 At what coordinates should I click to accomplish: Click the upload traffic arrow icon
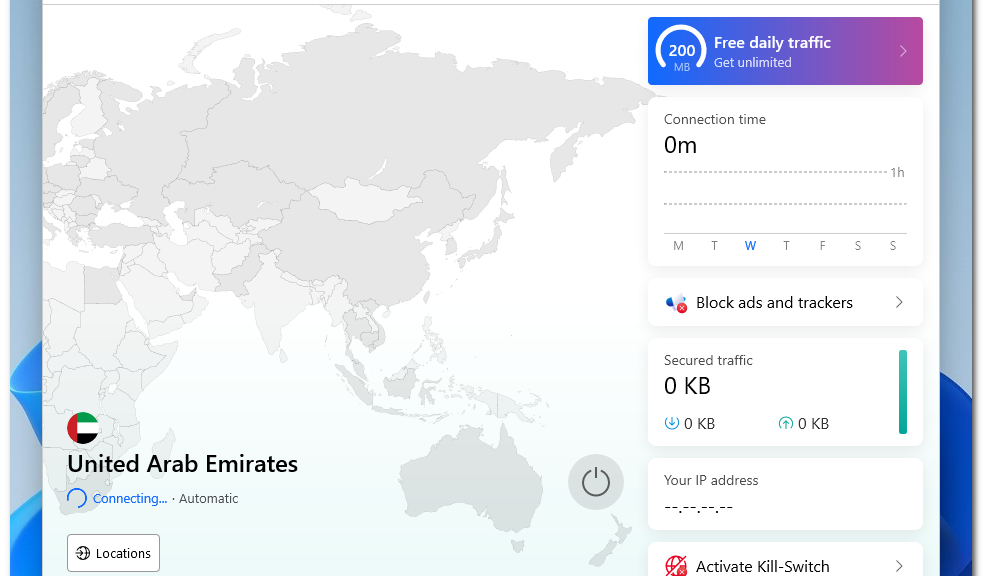(786, 424)
